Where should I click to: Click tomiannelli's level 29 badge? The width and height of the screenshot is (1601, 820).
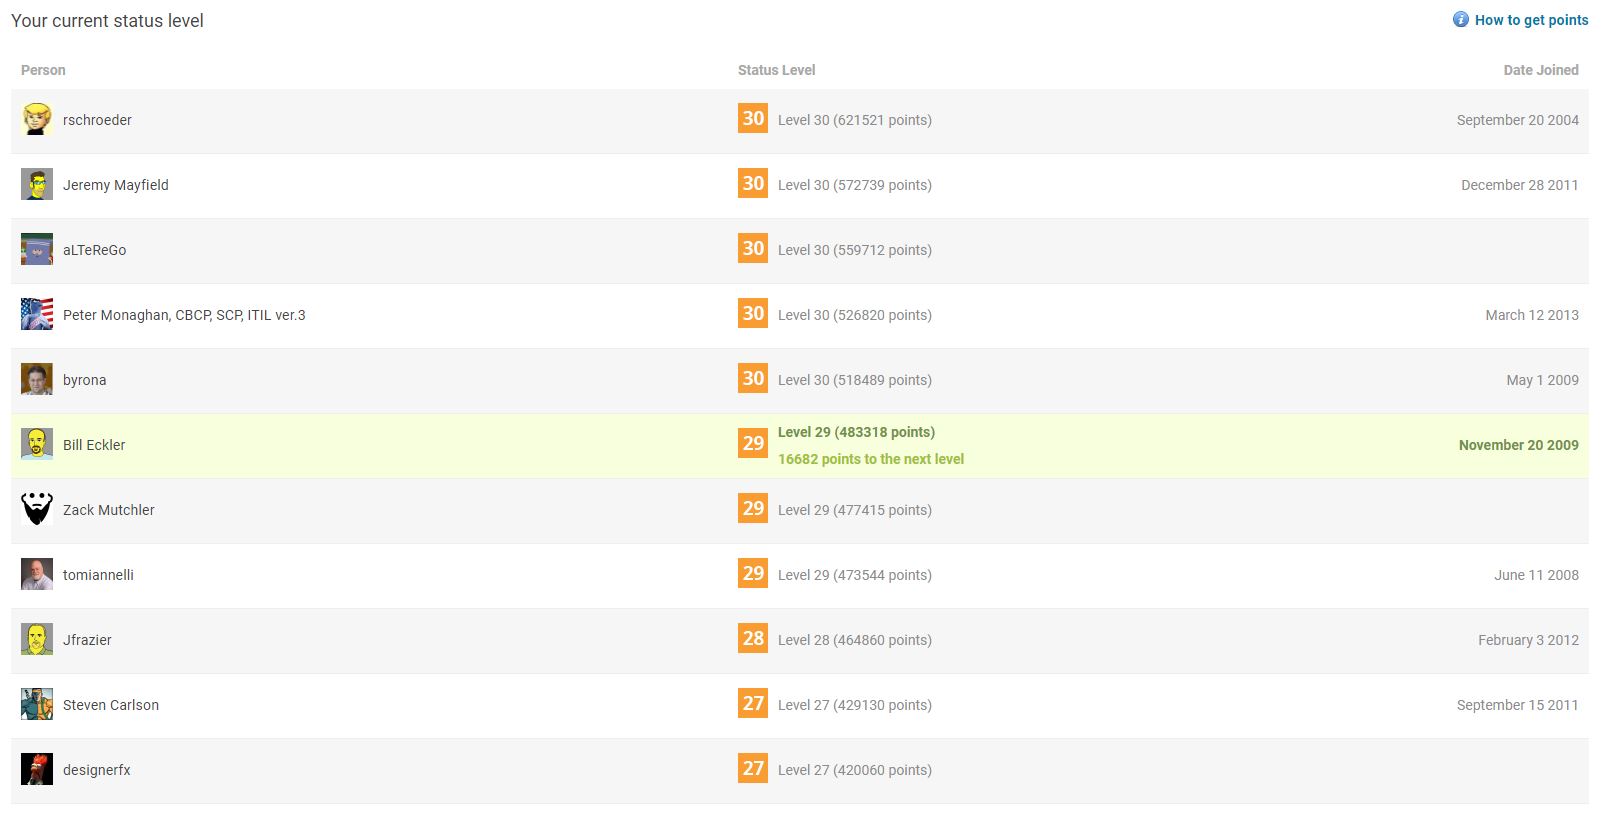(x=753, y=573)
